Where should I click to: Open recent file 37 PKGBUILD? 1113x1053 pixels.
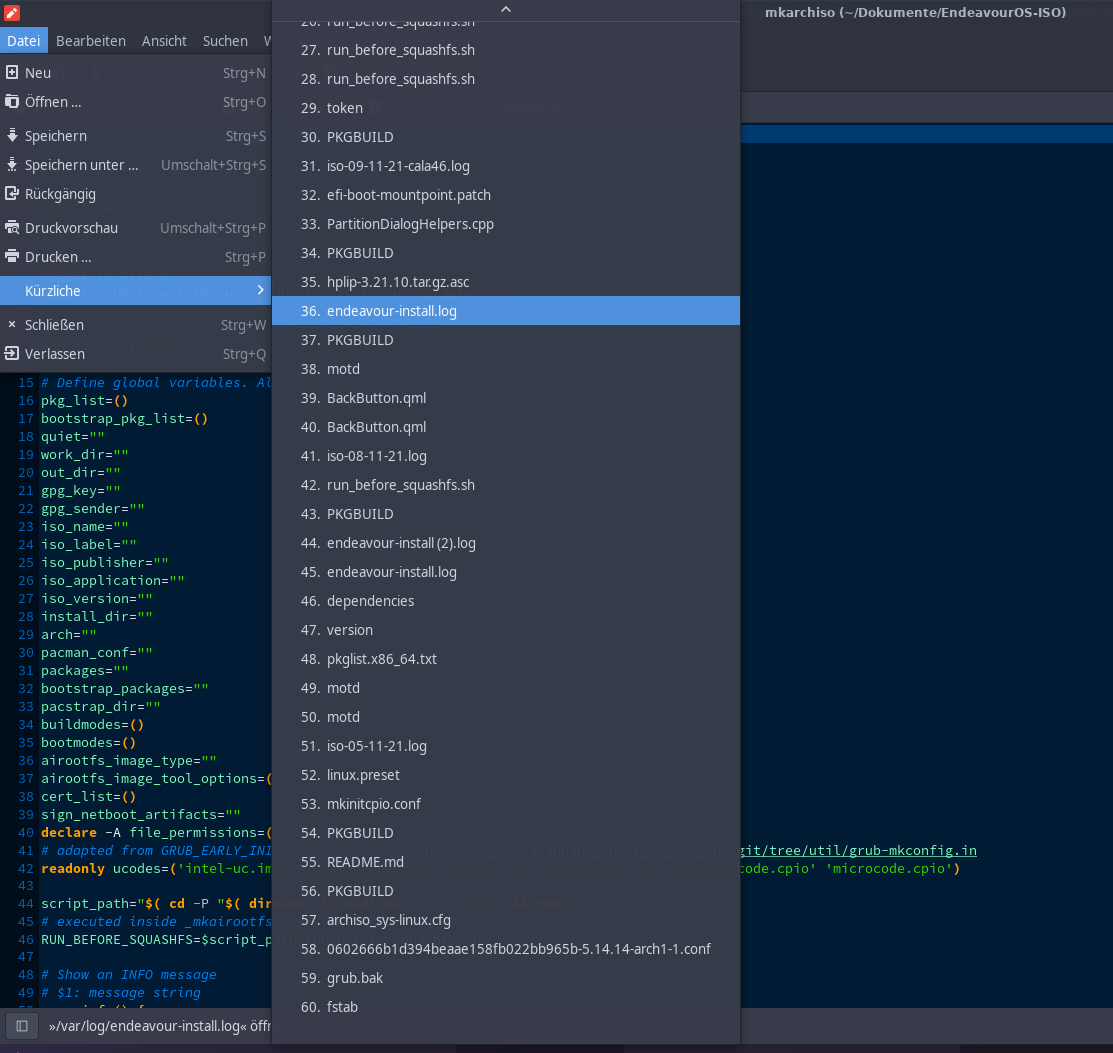[505, 340]
